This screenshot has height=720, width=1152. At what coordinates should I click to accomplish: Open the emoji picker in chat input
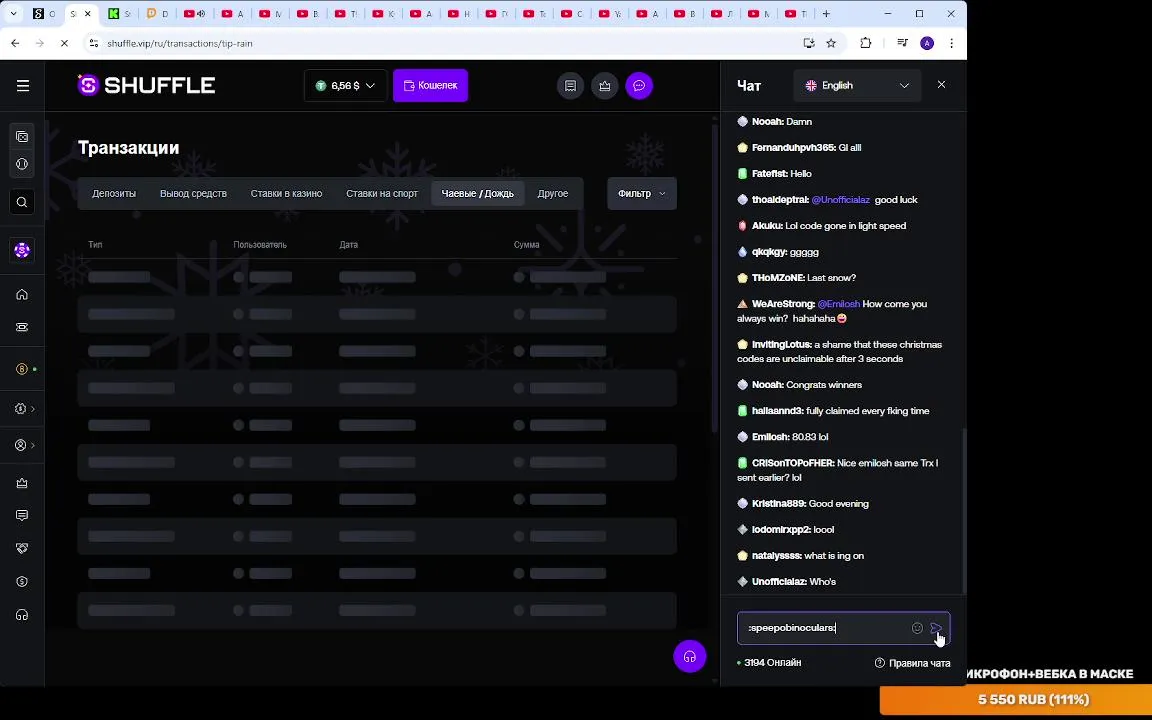(x=917, y=628)
